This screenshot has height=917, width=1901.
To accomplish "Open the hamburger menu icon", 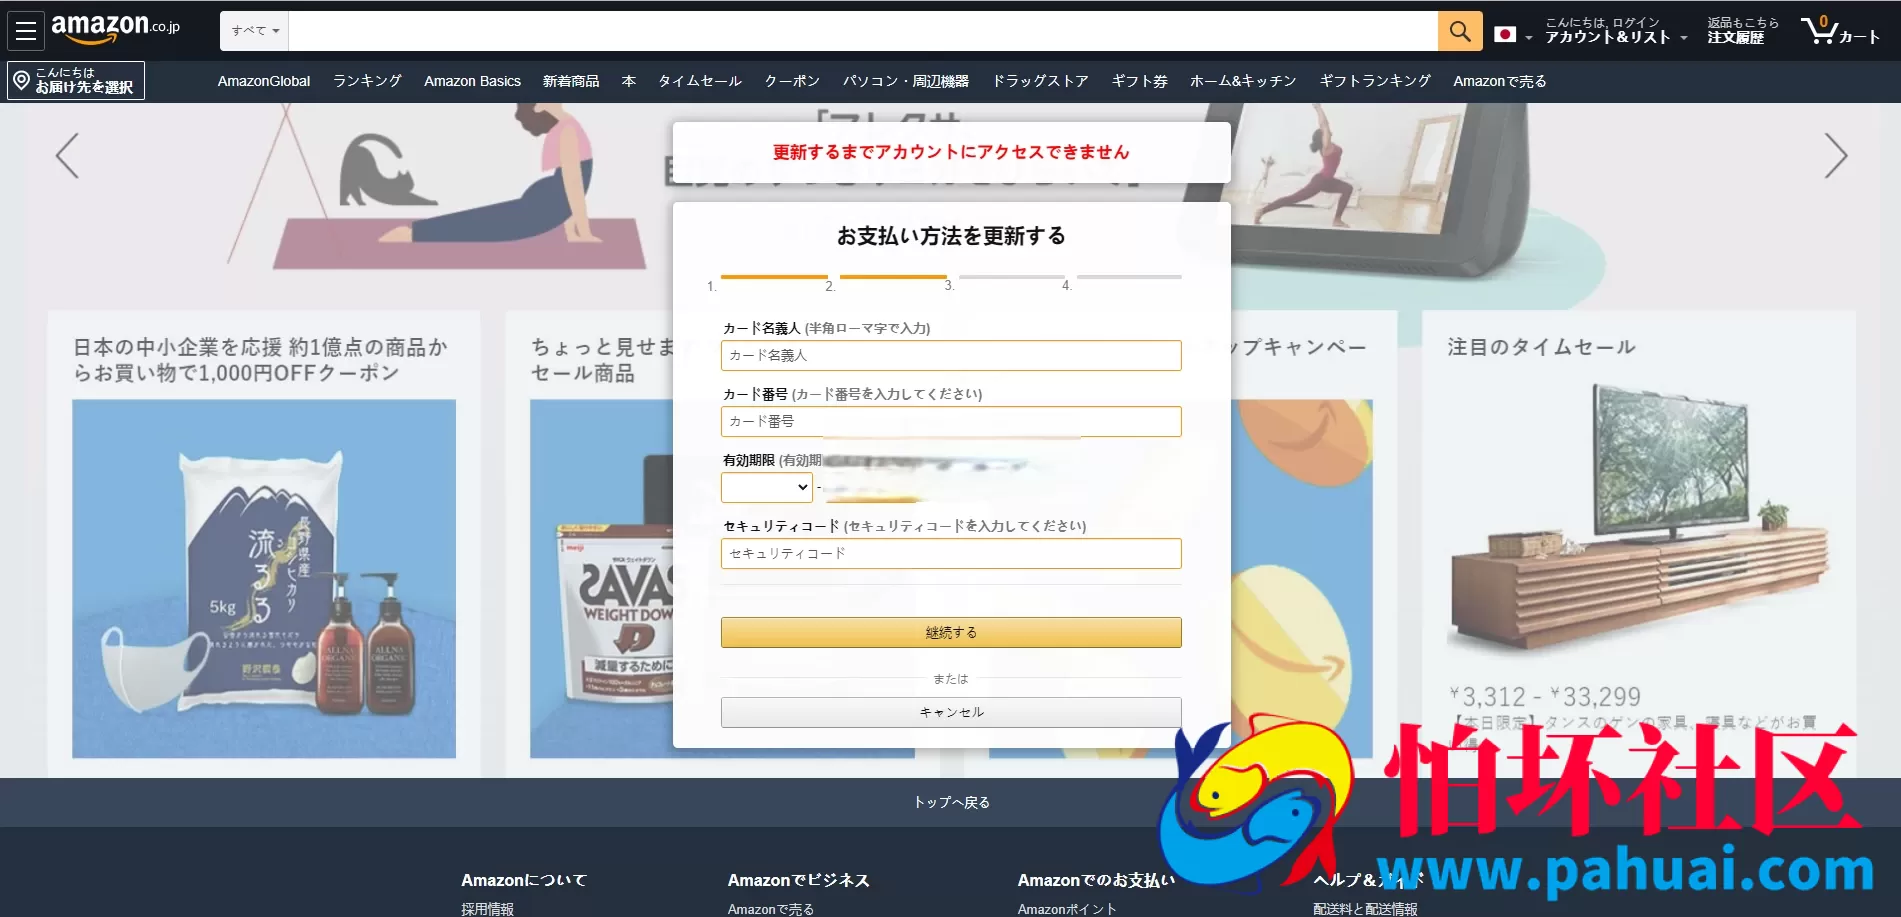I will tap(25, 29).
